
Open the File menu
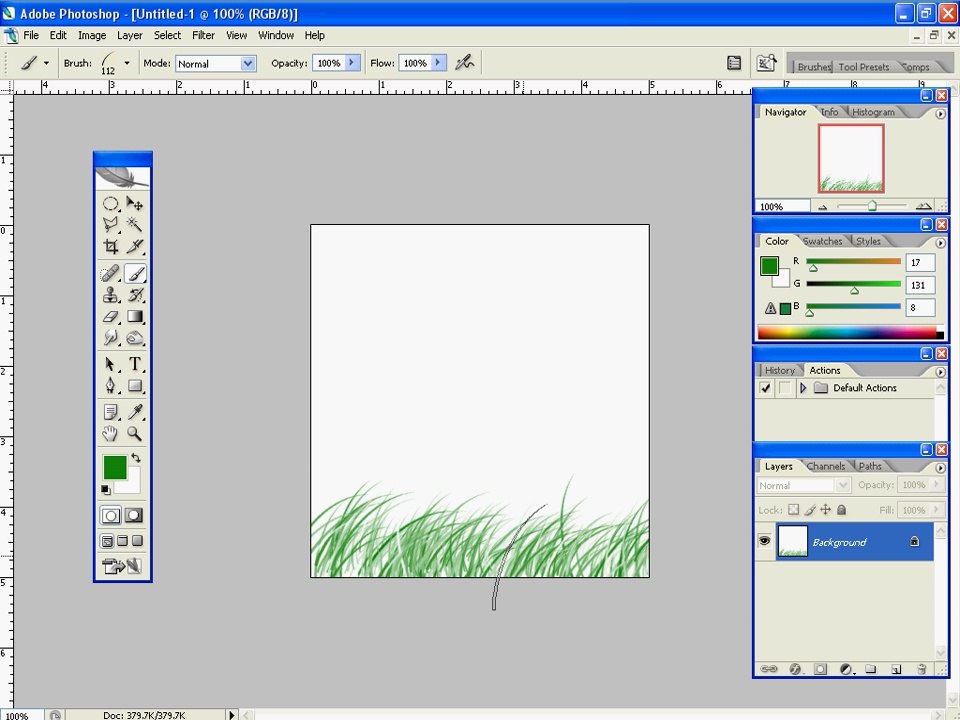pos(31,36)
